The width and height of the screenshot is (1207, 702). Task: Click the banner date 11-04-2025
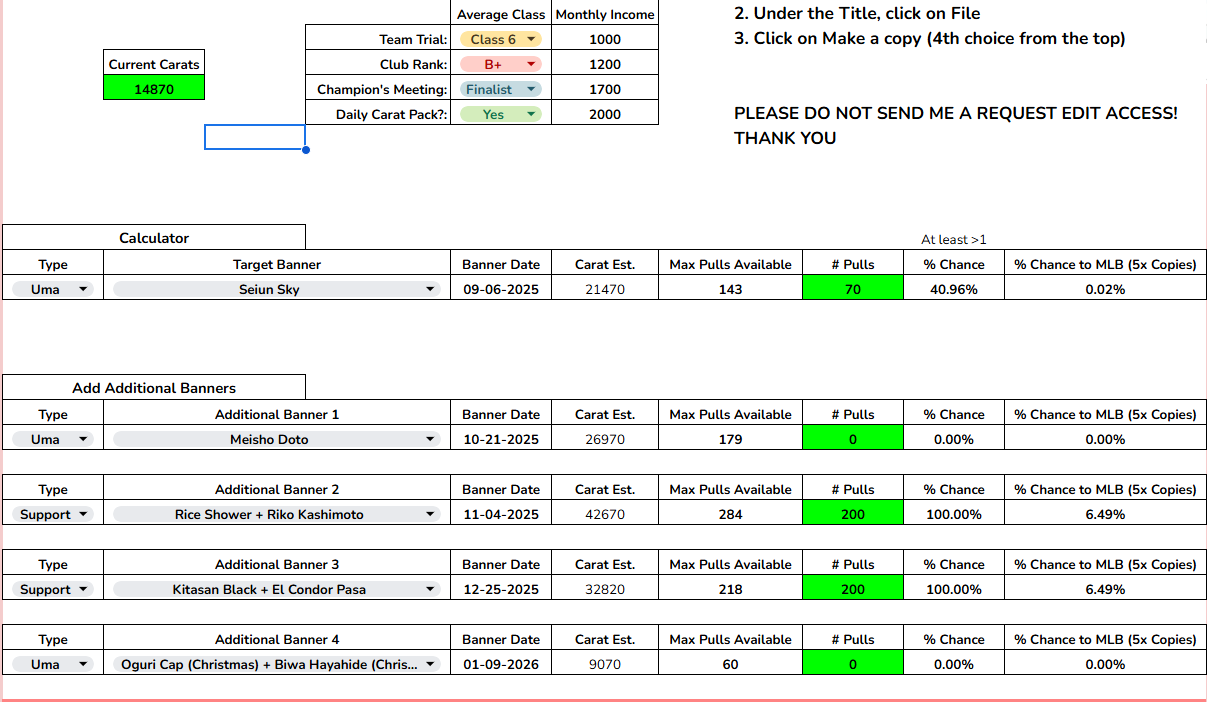tap(501, 514)
